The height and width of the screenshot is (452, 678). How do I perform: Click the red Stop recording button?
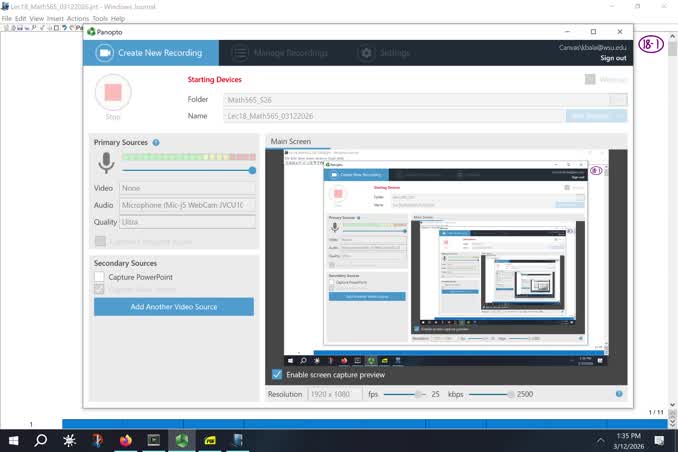(x=113, y=92)
